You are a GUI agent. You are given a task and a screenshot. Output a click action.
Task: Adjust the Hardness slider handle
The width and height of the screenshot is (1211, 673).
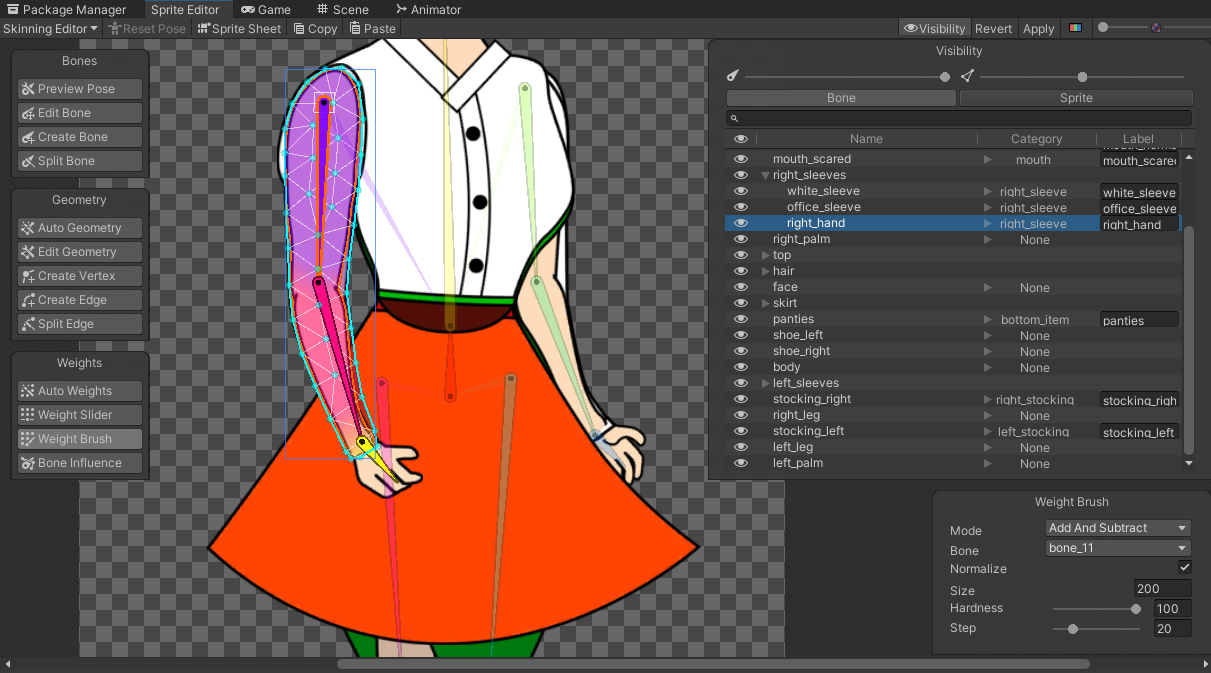(1136, 609)
